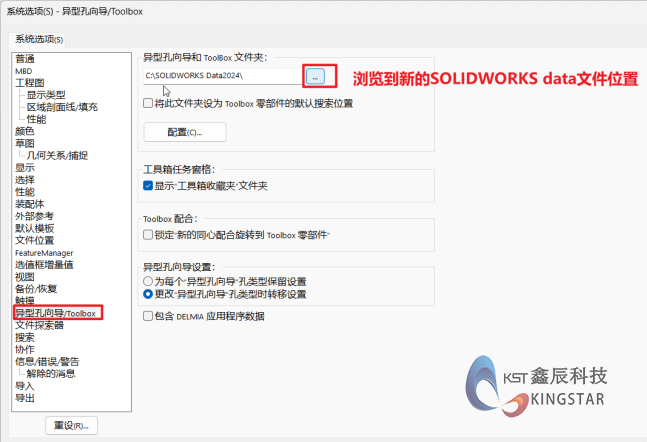
Task: Select 解除的消息 item
Action: 51,374
